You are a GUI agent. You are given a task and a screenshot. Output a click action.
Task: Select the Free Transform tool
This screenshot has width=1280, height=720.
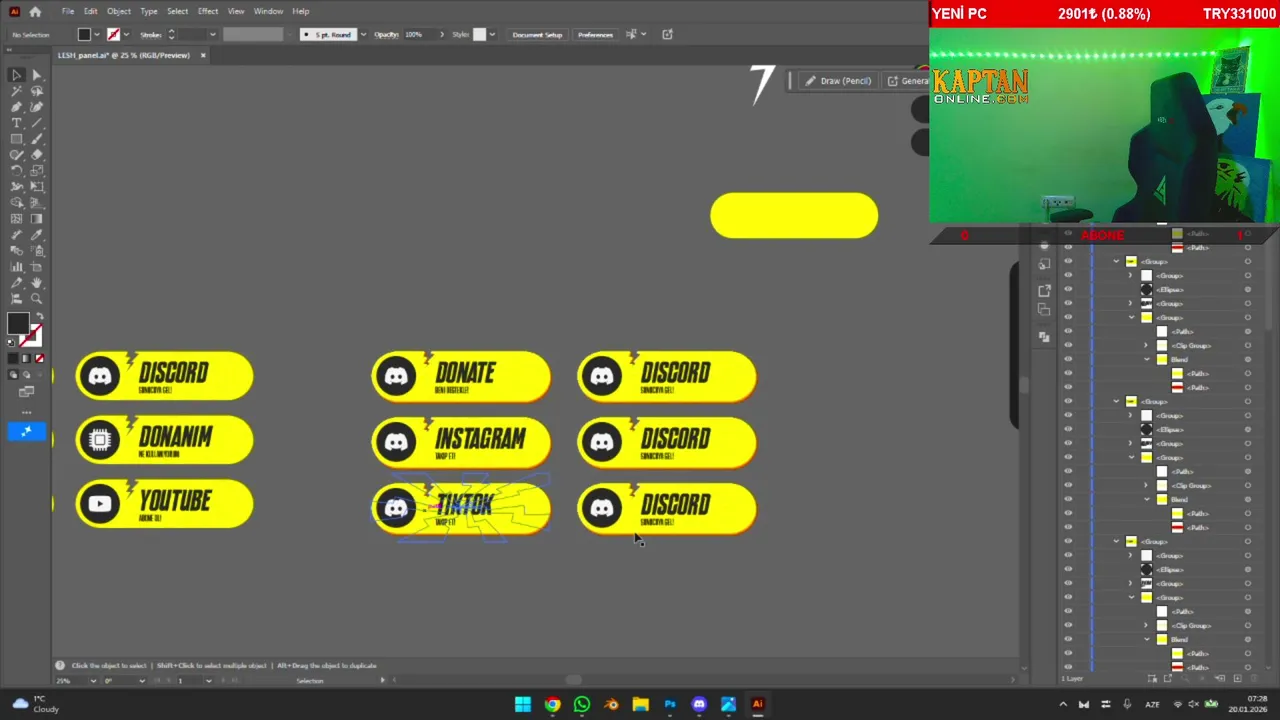[x=37, y=187]
